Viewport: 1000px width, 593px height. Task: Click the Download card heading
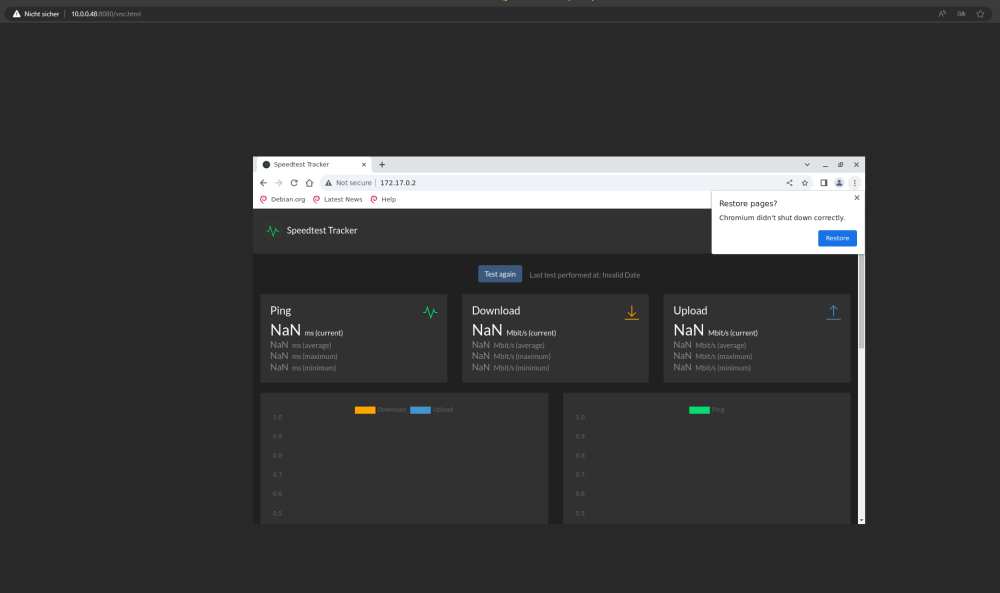[x=496, y=311]
